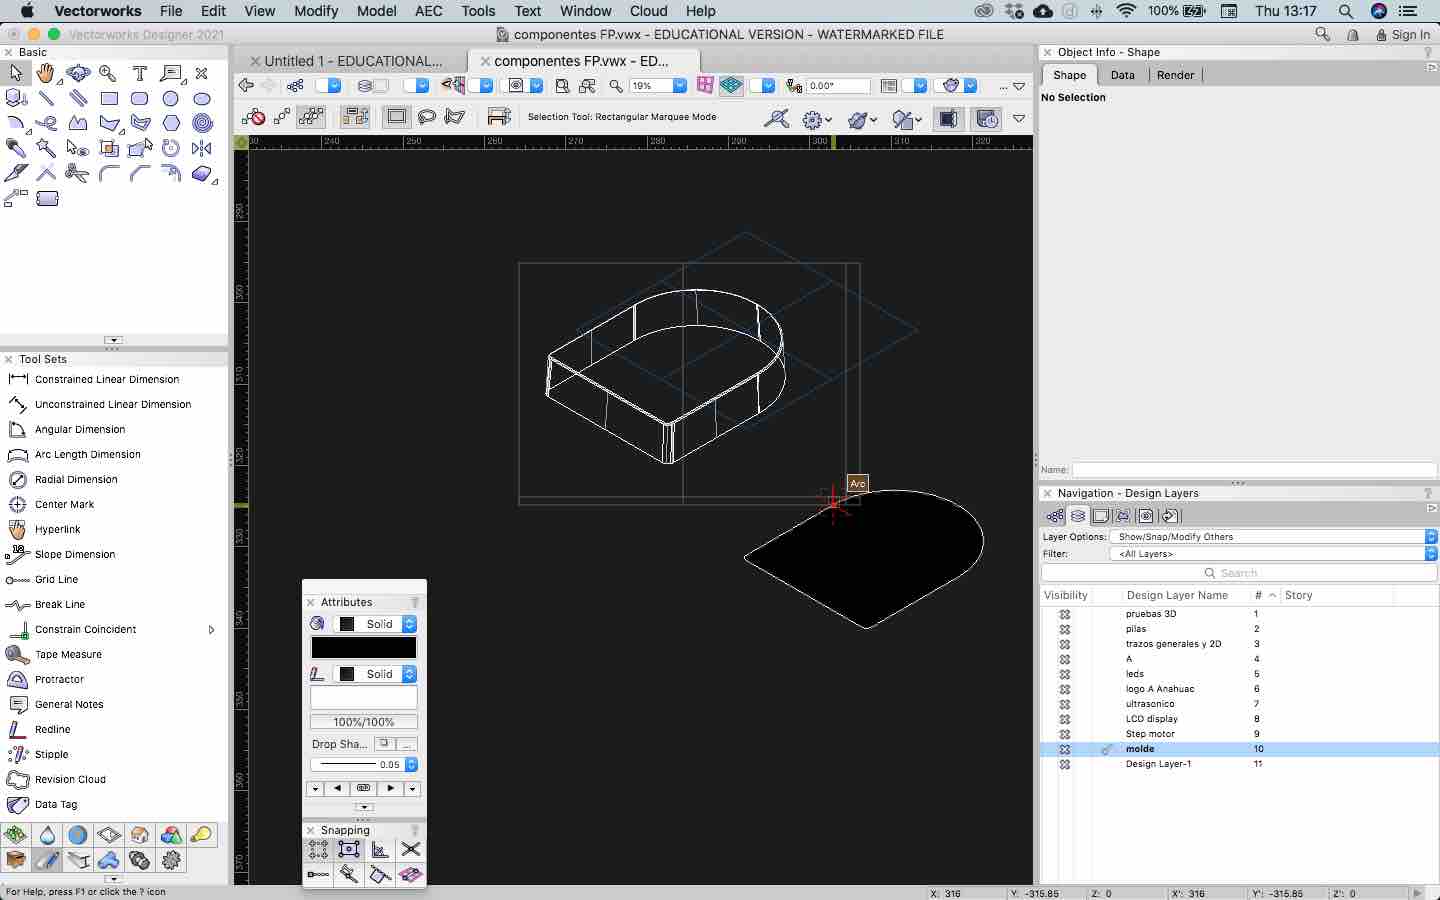
Task: Toggle visibility of LCD display layer
Action: pyautogui.click(x=1065, y=719)
